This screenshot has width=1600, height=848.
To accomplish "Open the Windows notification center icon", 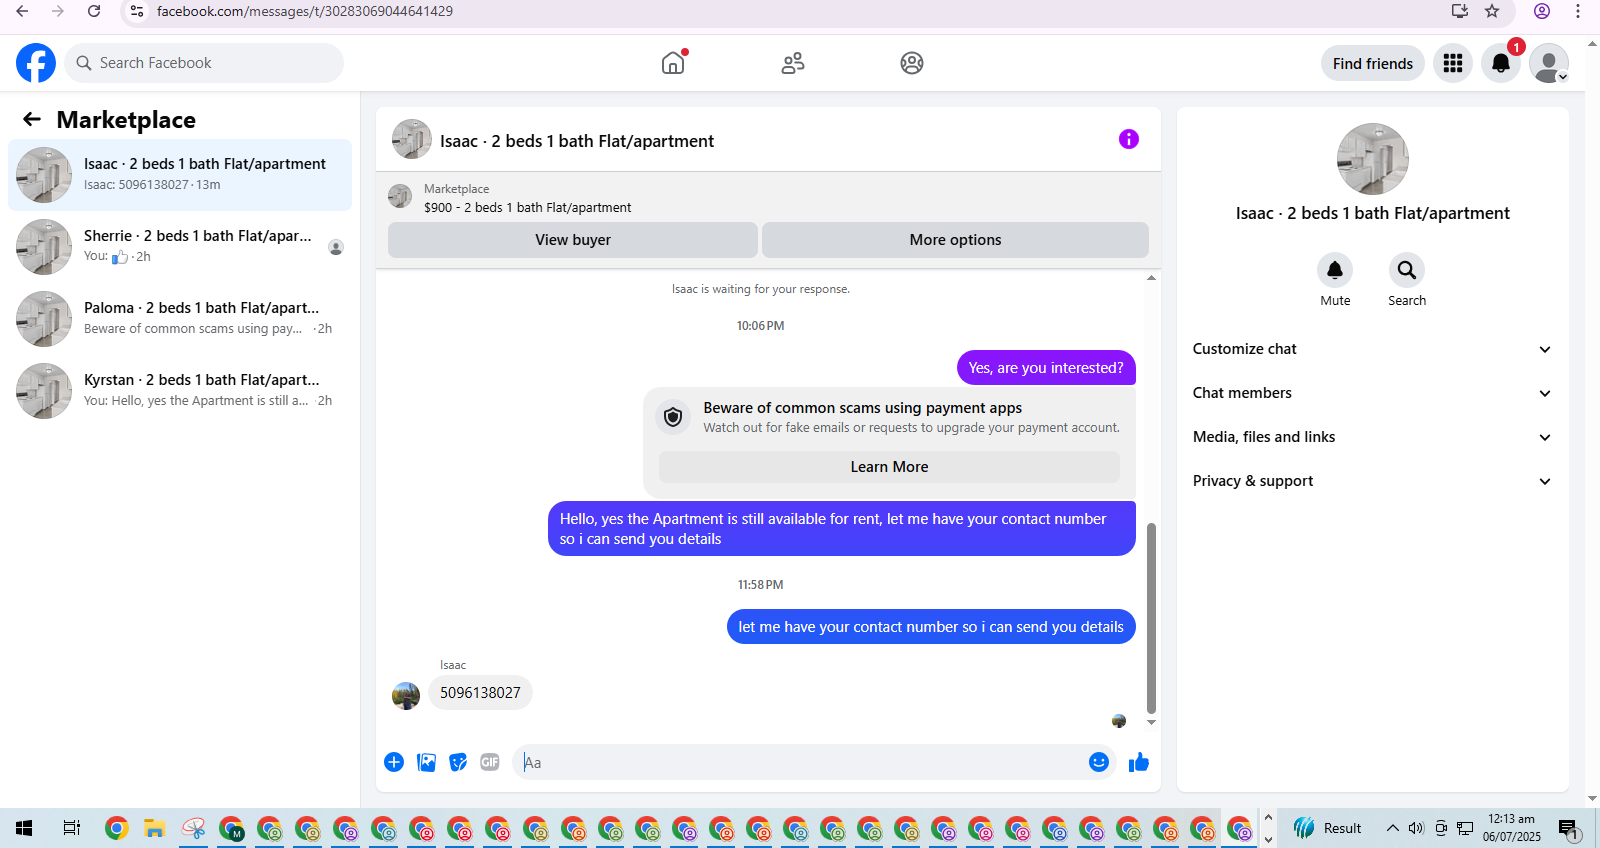I will [1569, 828].
